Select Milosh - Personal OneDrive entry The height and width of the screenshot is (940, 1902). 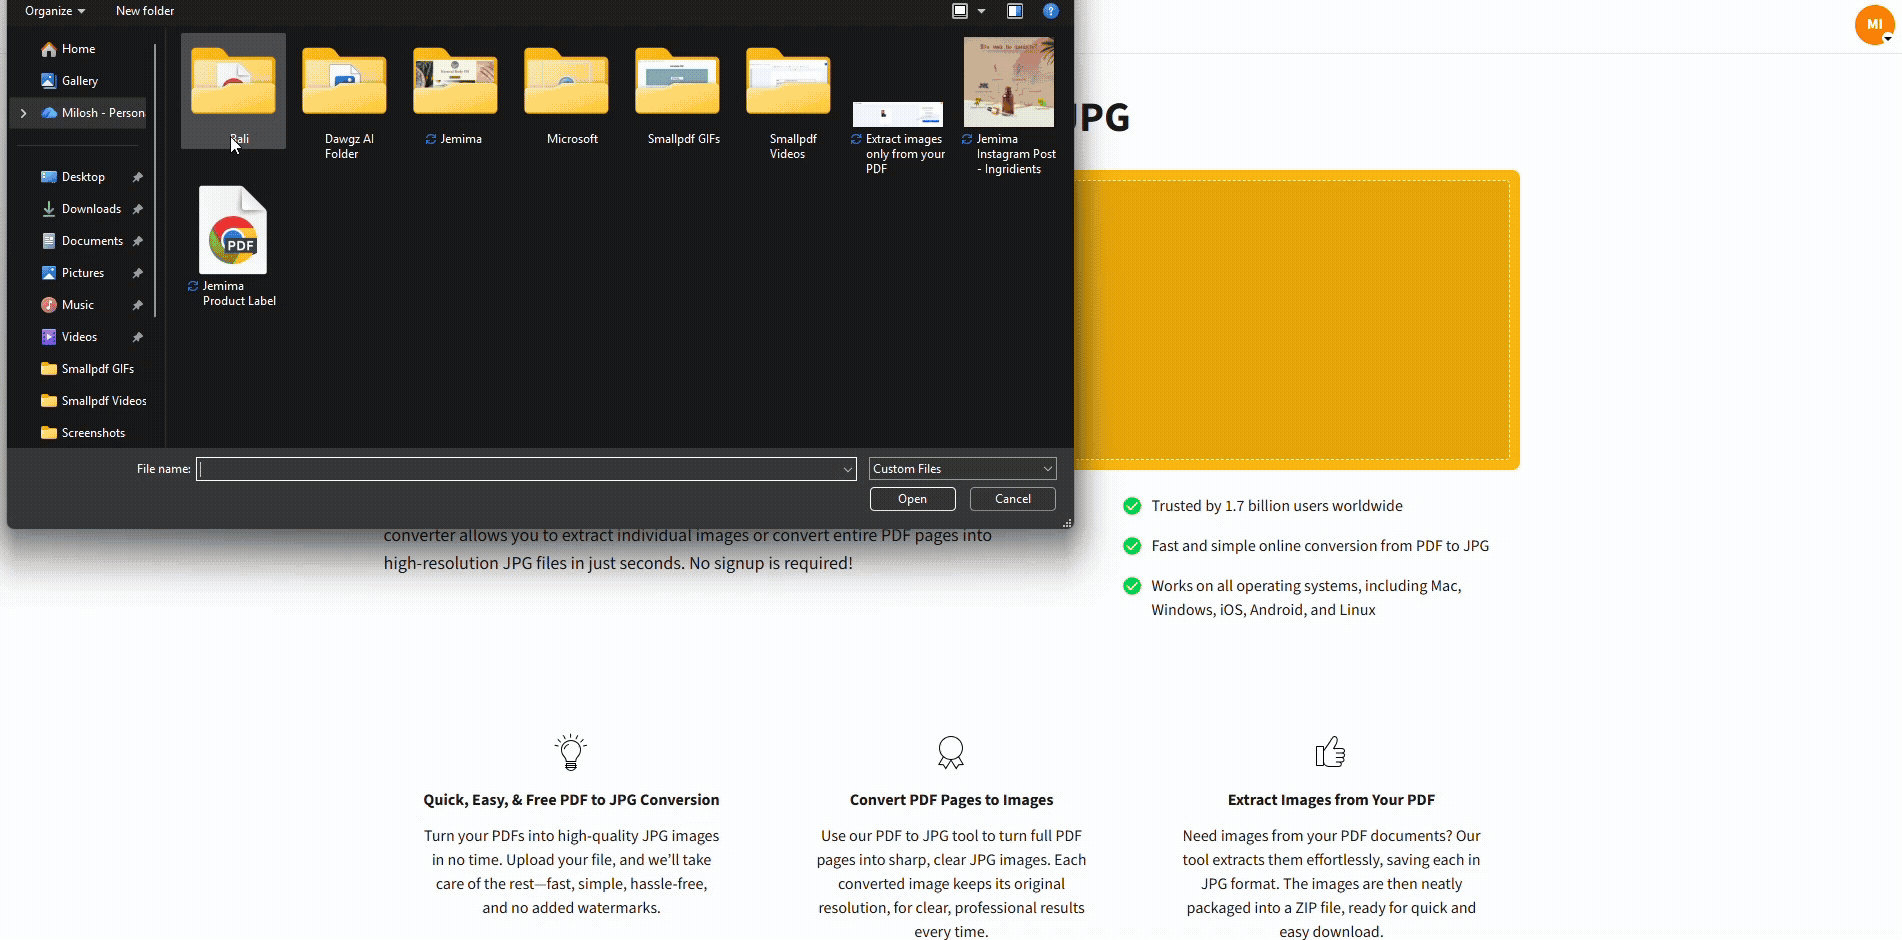[92, 113]
